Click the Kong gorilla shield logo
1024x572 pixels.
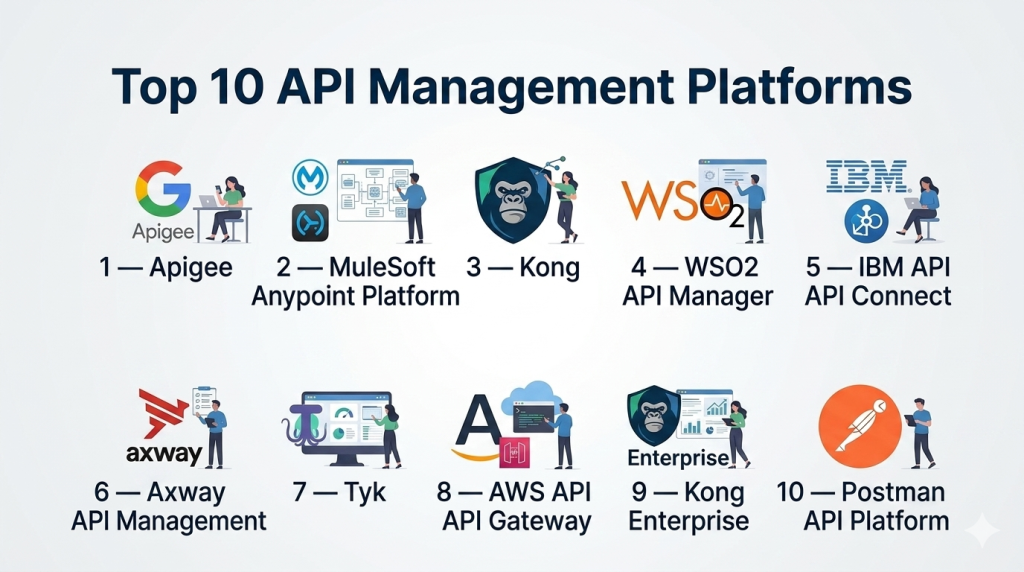[x=511, y=200]
